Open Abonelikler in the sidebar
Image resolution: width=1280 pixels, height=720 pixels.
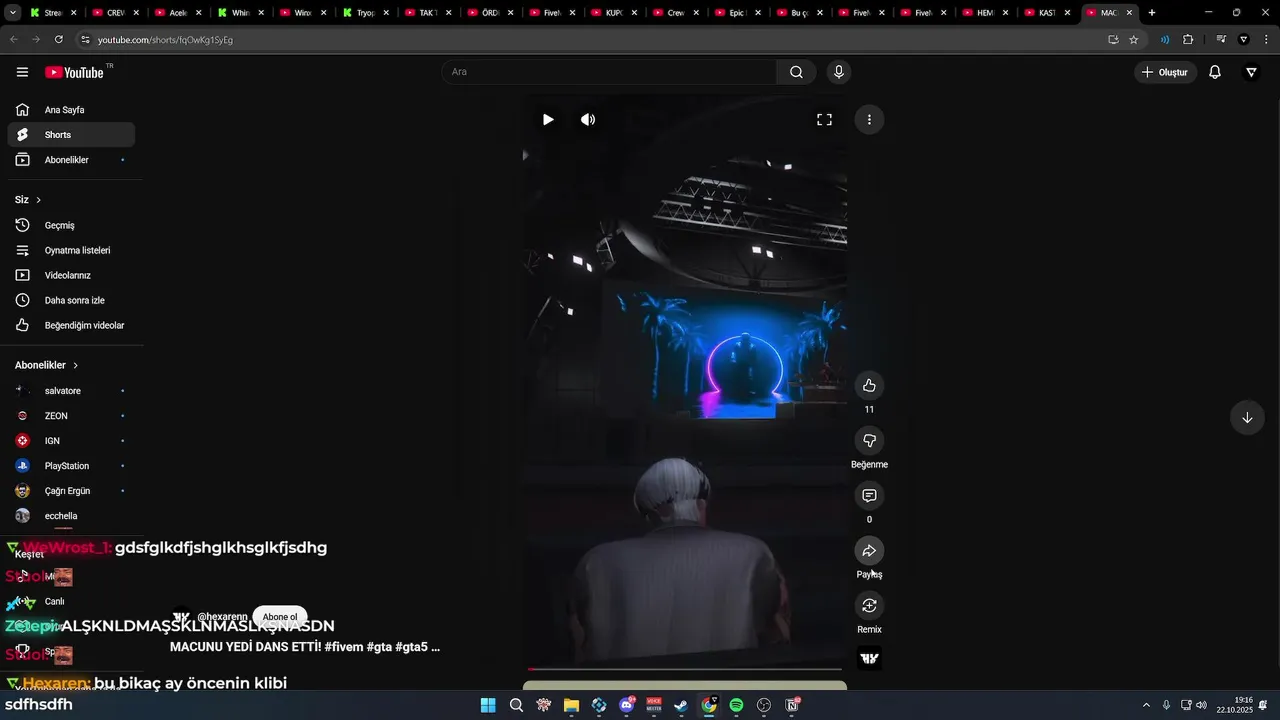coord(71,160)
